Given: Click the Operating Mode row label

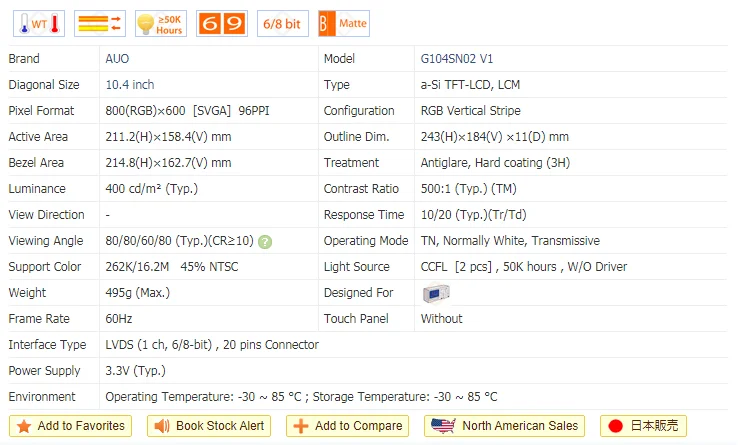Looking at the screenshot, I should click(x=366, y=241).
